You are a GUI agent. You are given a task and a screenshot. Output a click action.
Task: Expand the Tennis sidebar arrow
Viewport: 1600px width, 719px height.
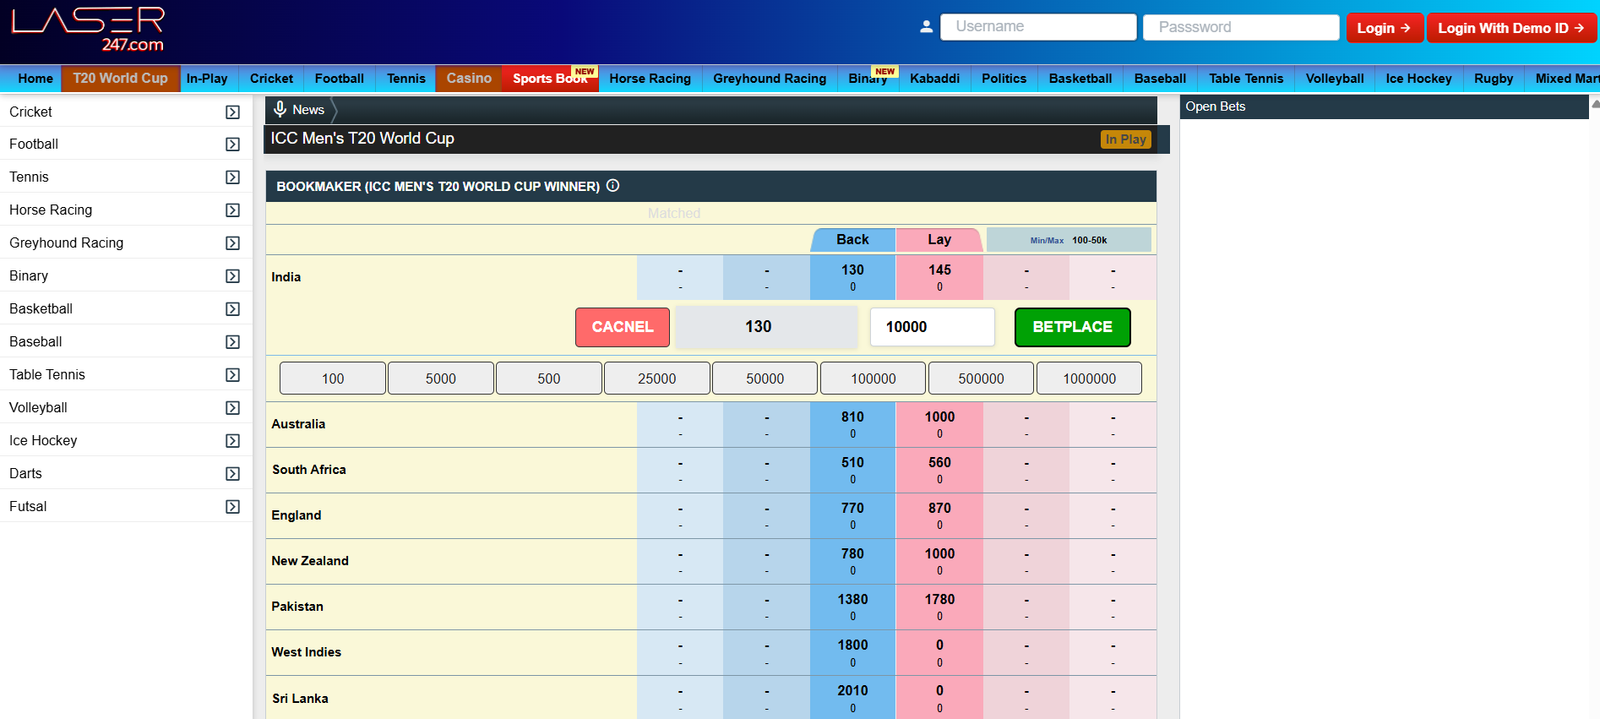pos(233,177)
